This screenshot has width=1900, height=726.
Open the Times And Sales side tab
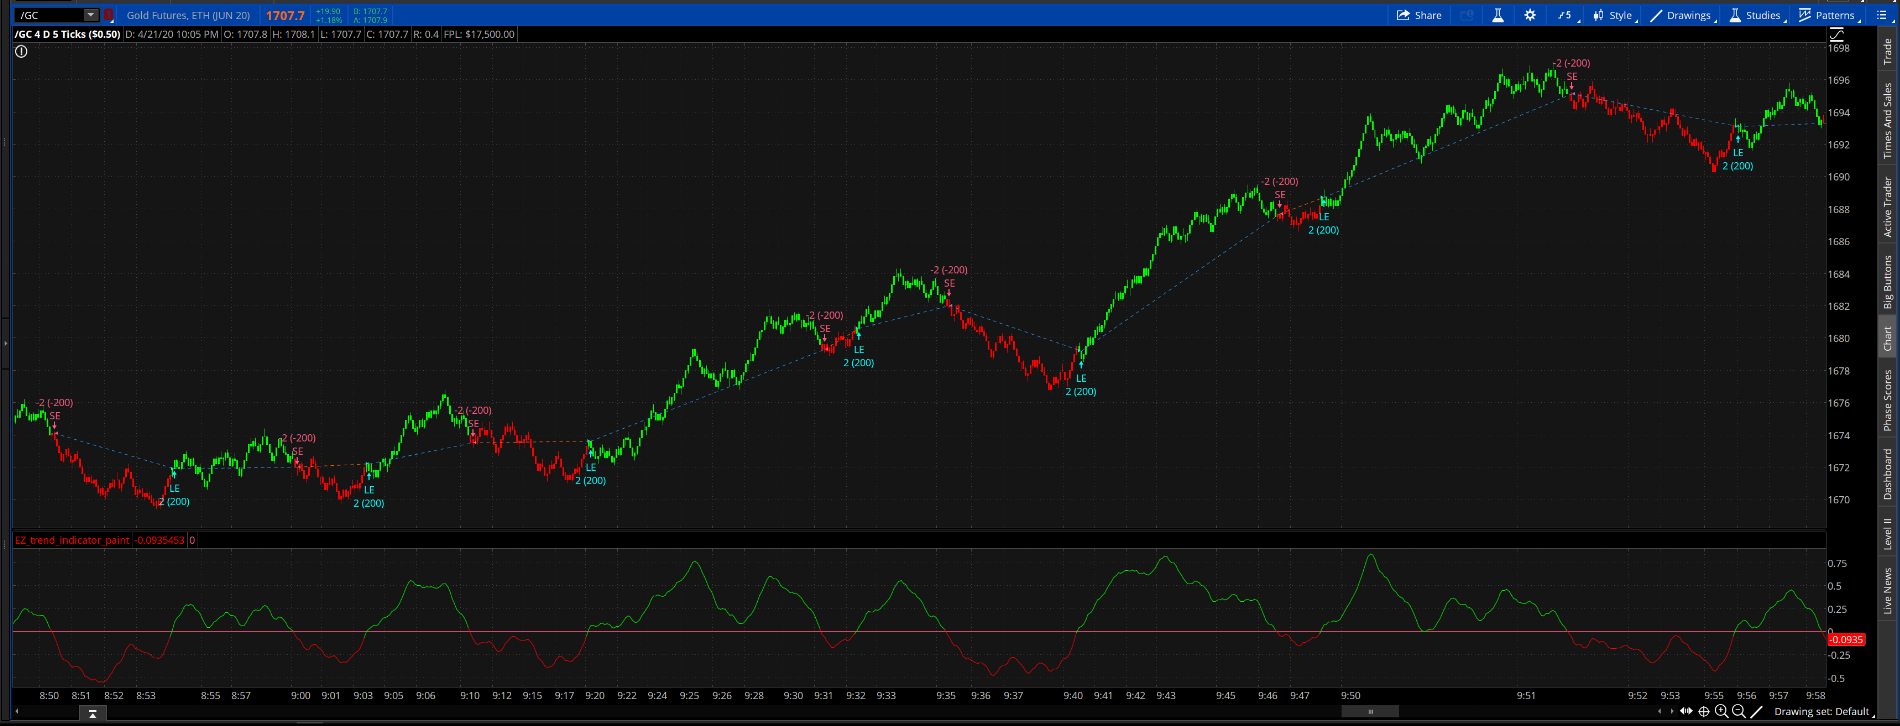pyautogui.click(x=1888, y=121)
